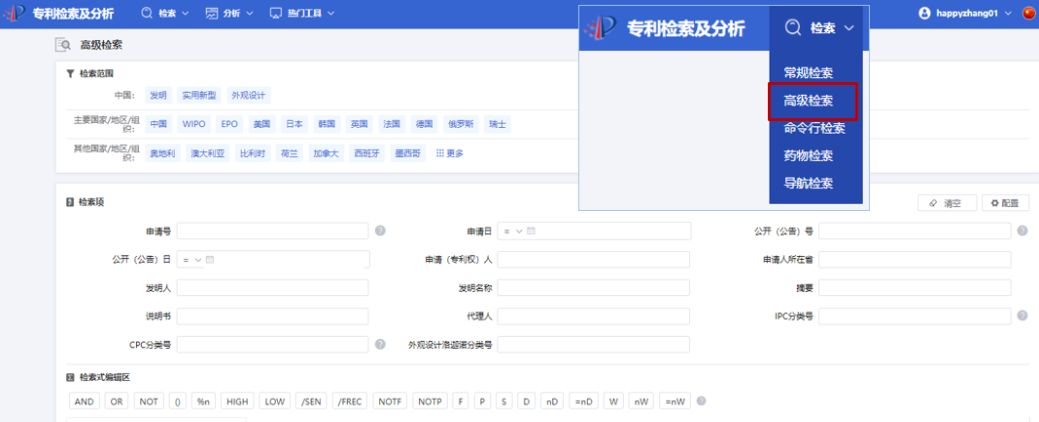Insert the /SEN operator
Image resolution: width=1039 pixels, height=422 pixels.
click(x=311, y=401)
